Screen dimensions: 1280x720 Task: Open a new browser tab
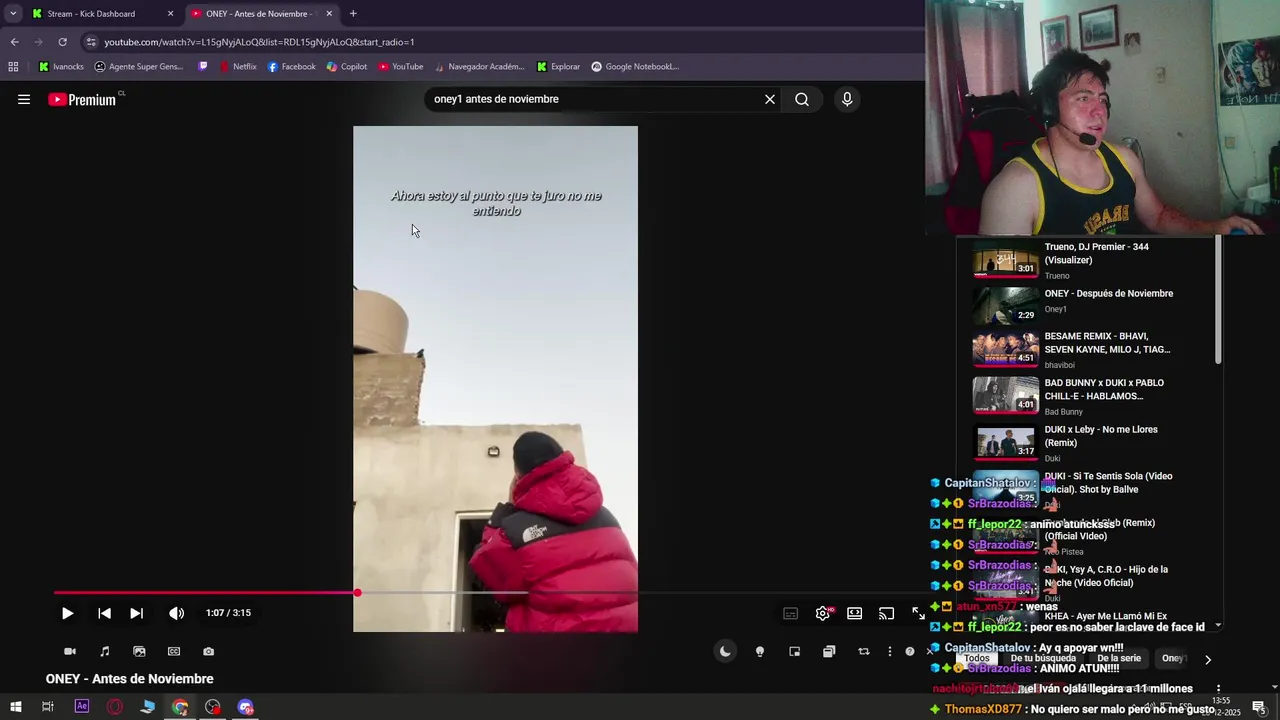pyautogui.click(x=353, y=14)
